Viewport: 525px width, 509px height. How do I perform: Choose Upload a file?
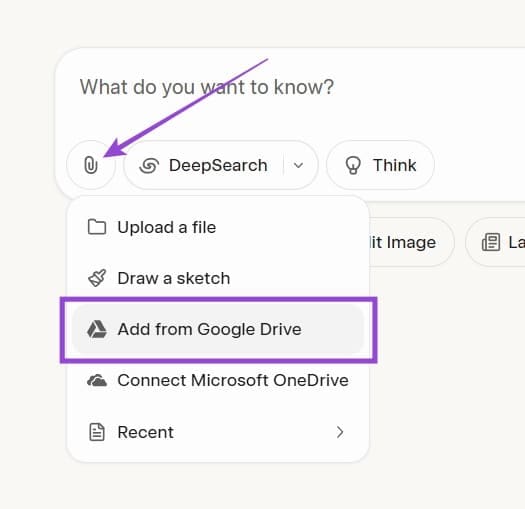click(x=218, y=227)
